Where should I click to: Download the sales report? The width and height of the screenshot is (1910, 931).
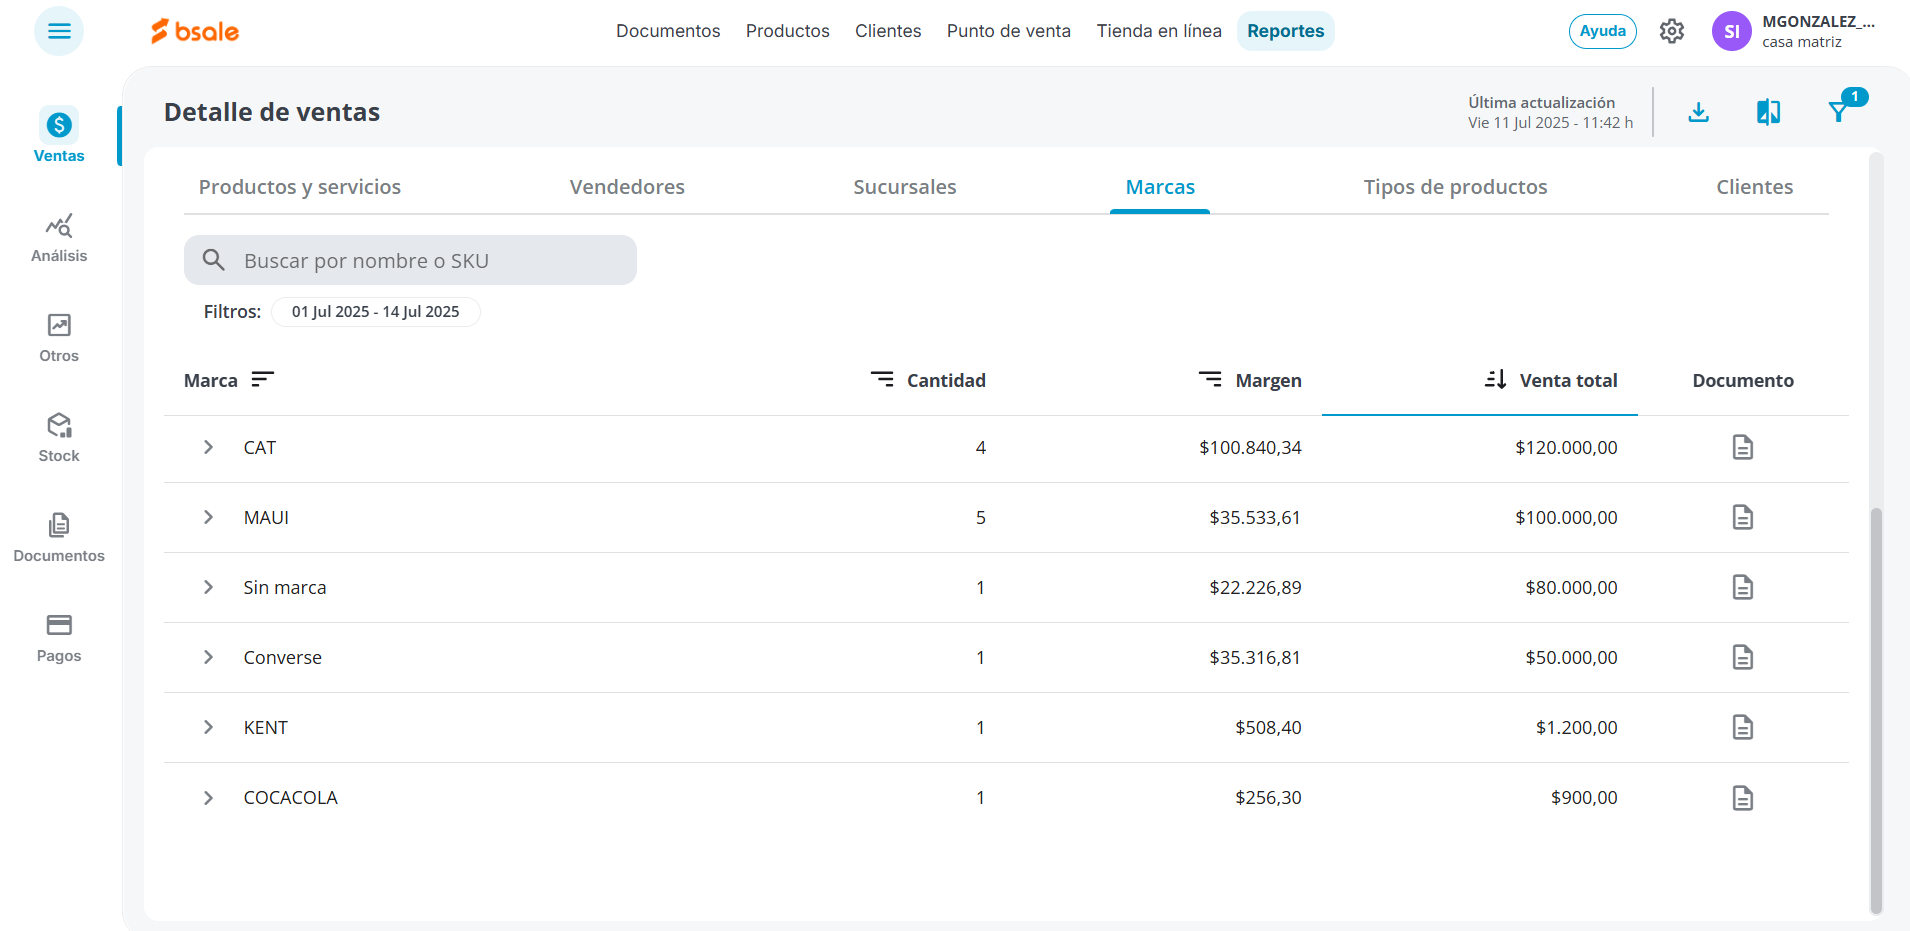[x=1698, y=112]
